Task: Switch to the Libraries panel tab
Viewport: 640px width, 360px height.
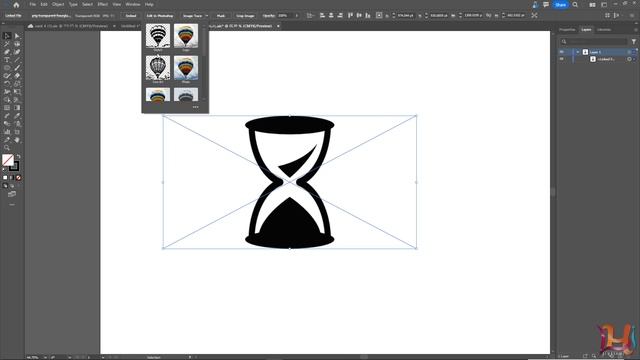Action: [x=604, y=30]
